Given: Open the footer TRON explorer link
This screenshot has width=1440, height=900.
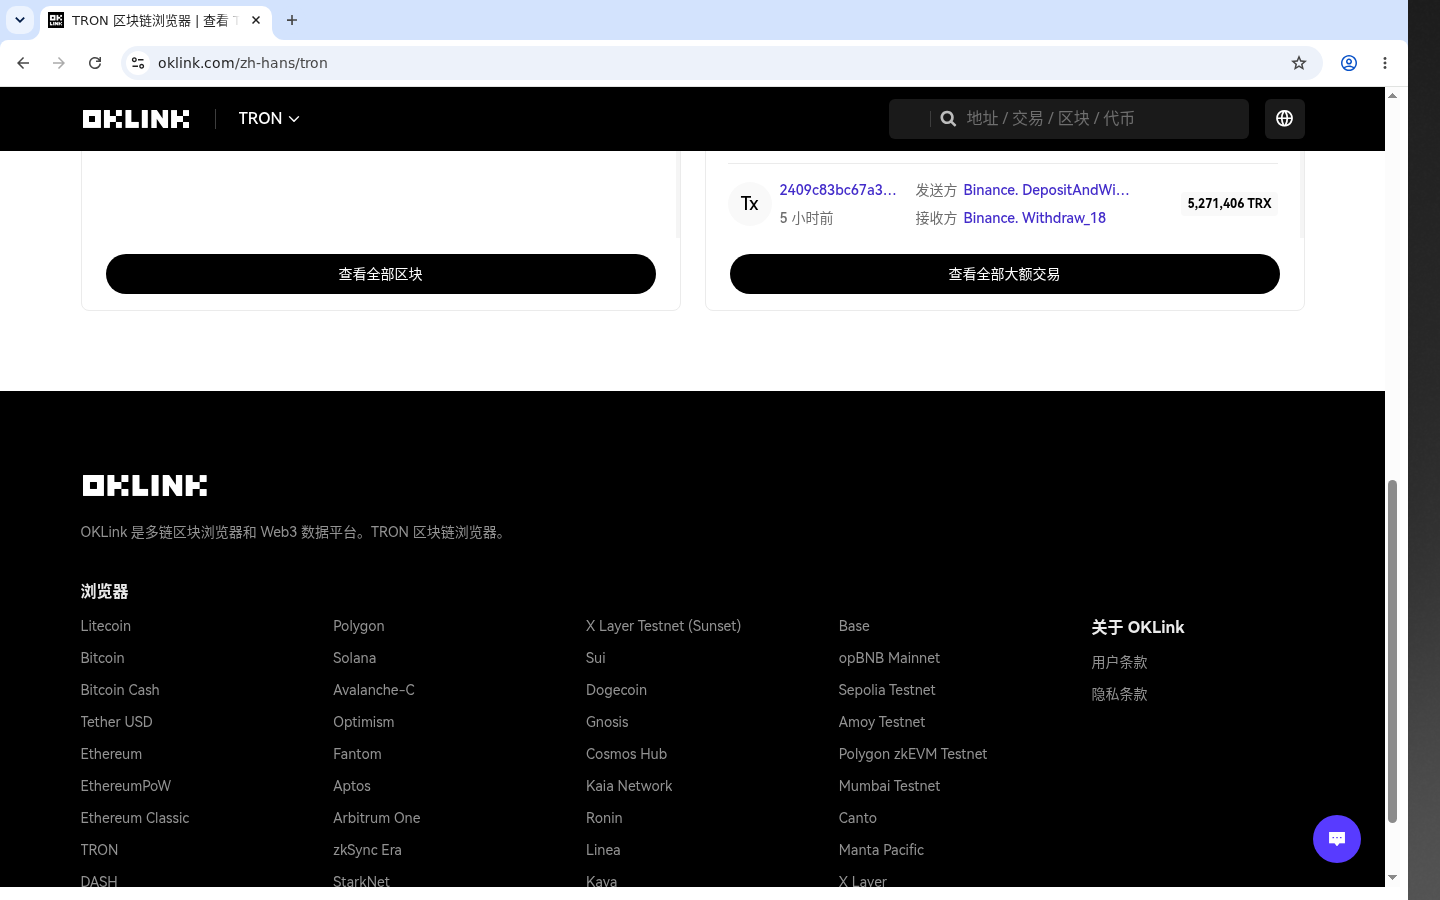Looking at the screenshot, I should coord(99,850).
